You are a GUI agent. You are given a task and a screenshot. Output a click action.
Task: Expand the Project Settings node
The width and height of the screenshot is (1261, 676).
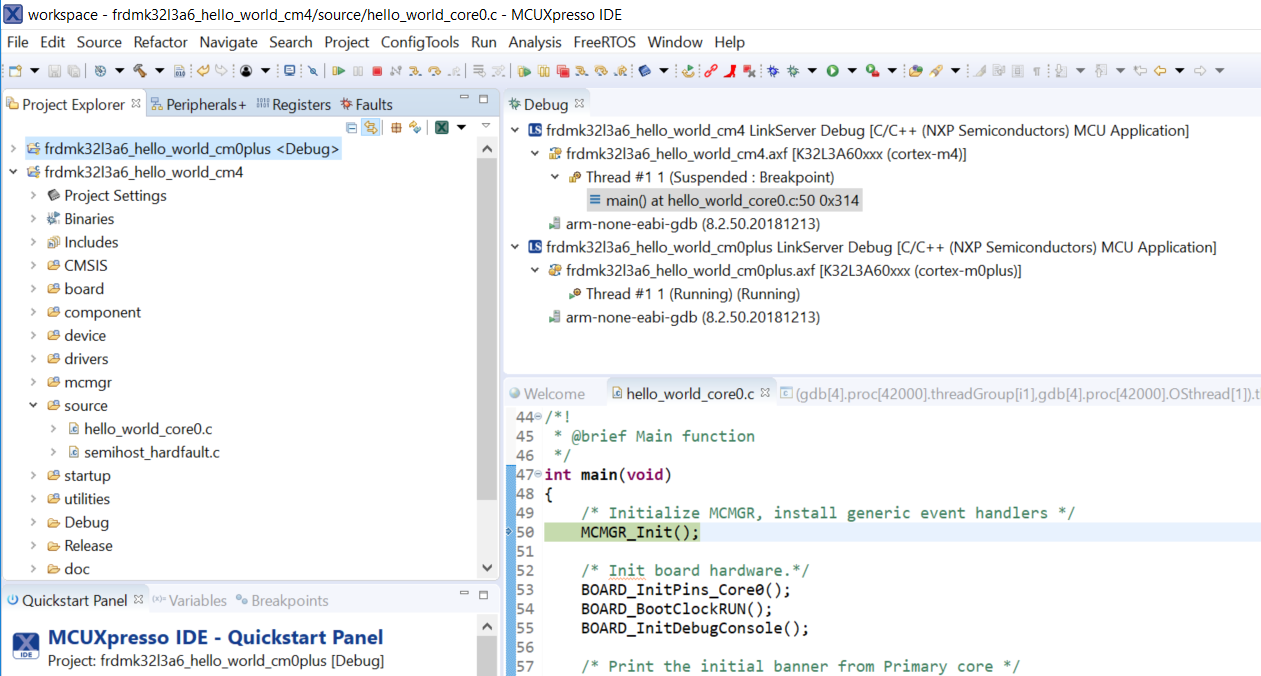pos(33,195)
